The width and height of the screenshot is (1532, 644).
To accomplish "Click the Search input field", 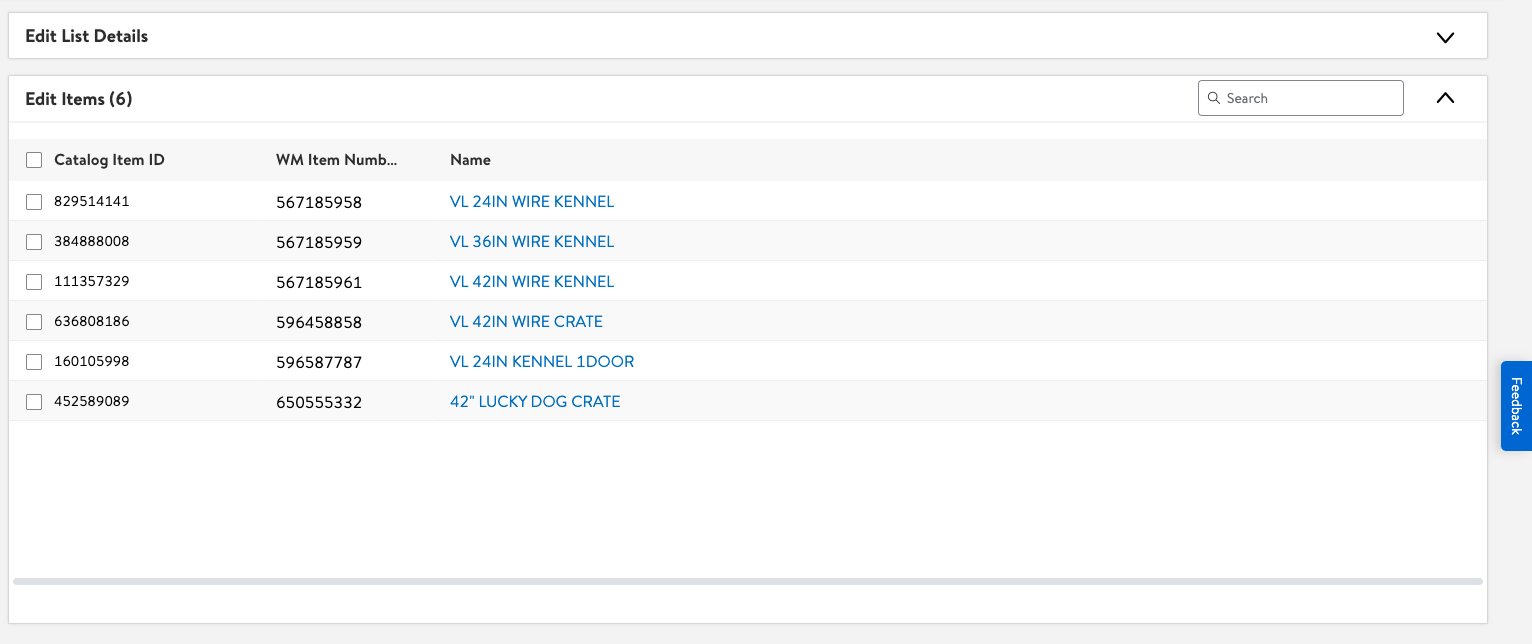I will tap(1300, 98).
